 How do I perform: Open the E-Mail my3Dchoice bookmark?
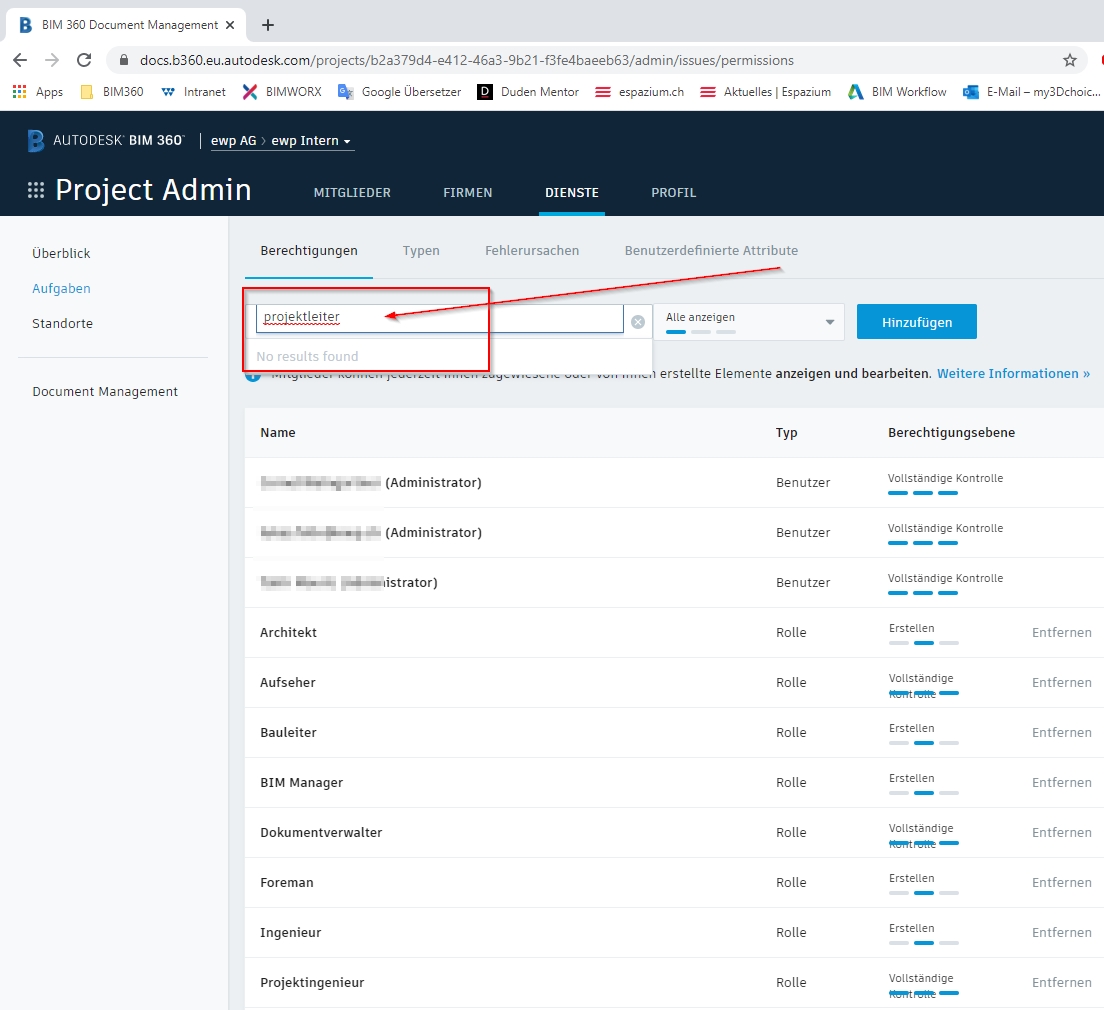click(x=1031, y=92)
